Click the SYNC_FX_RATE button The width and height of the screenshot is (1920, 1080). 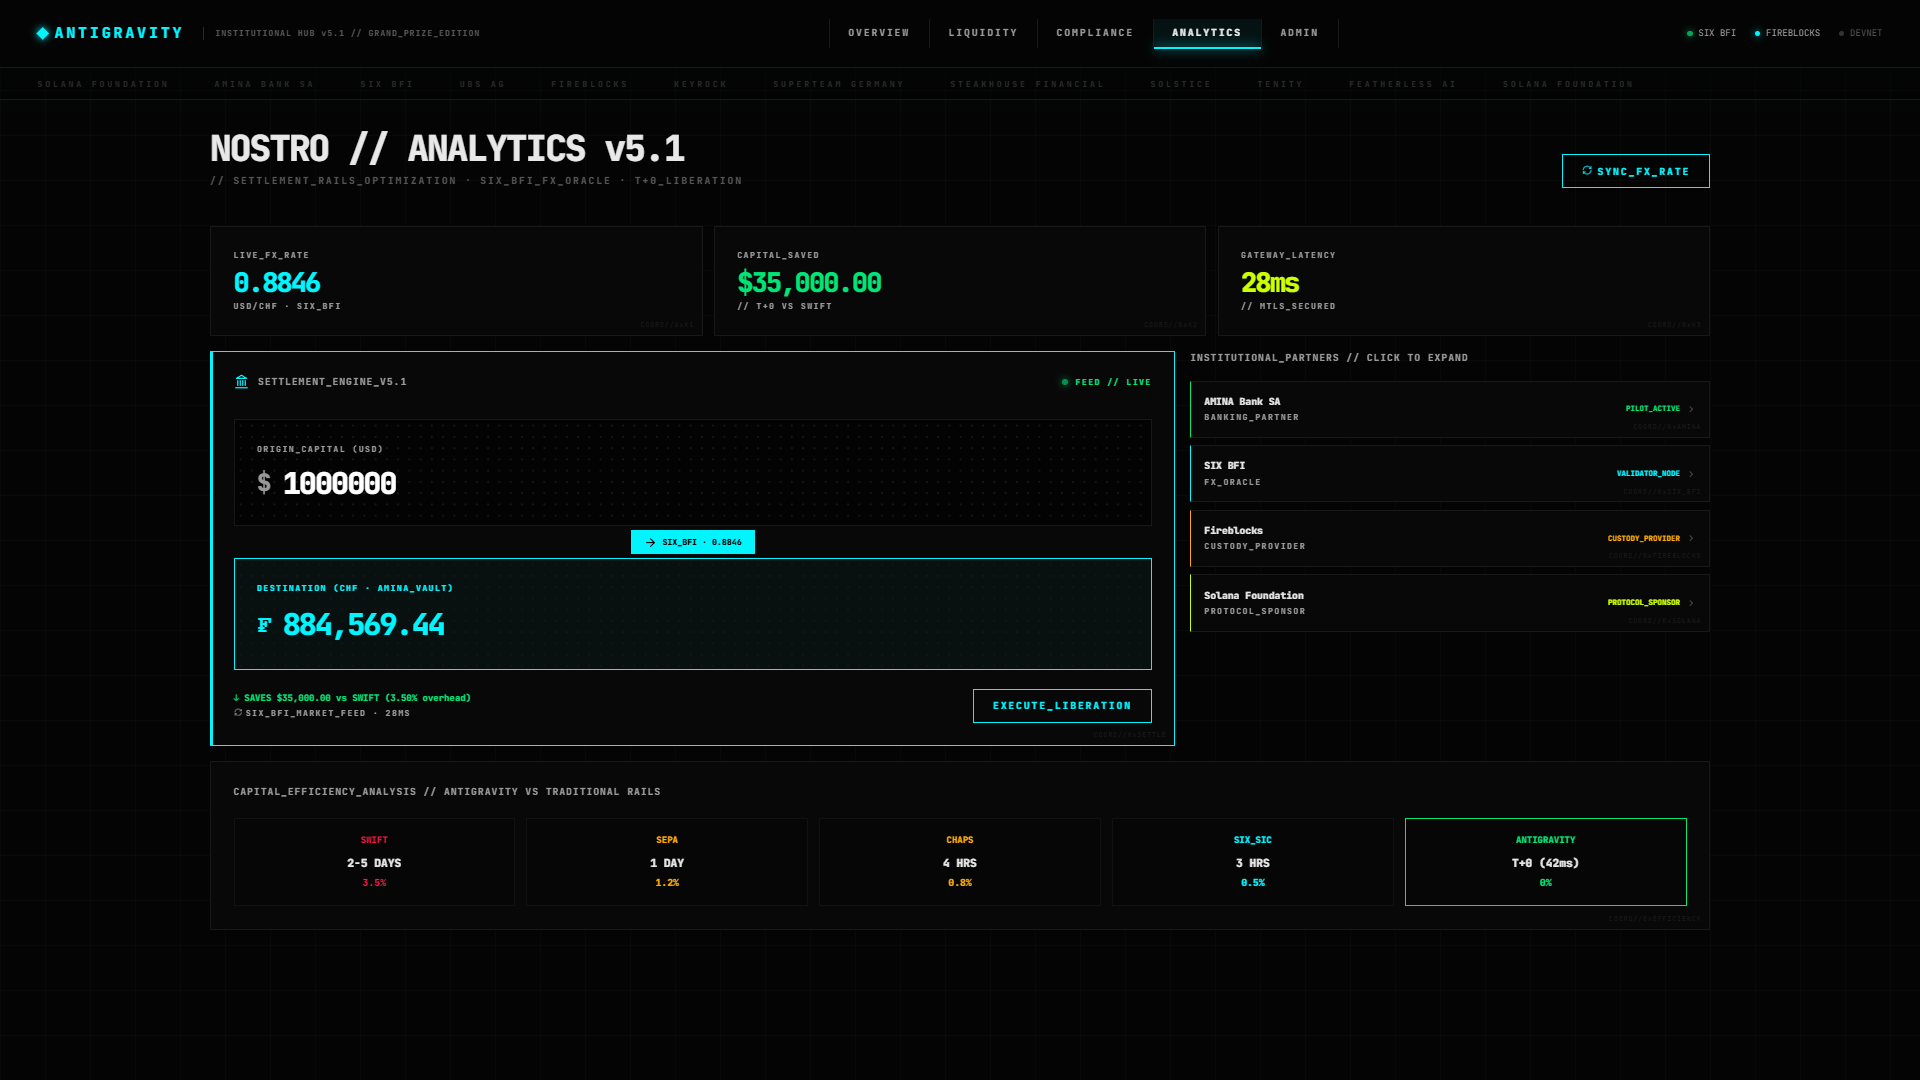click(1635, 171)
